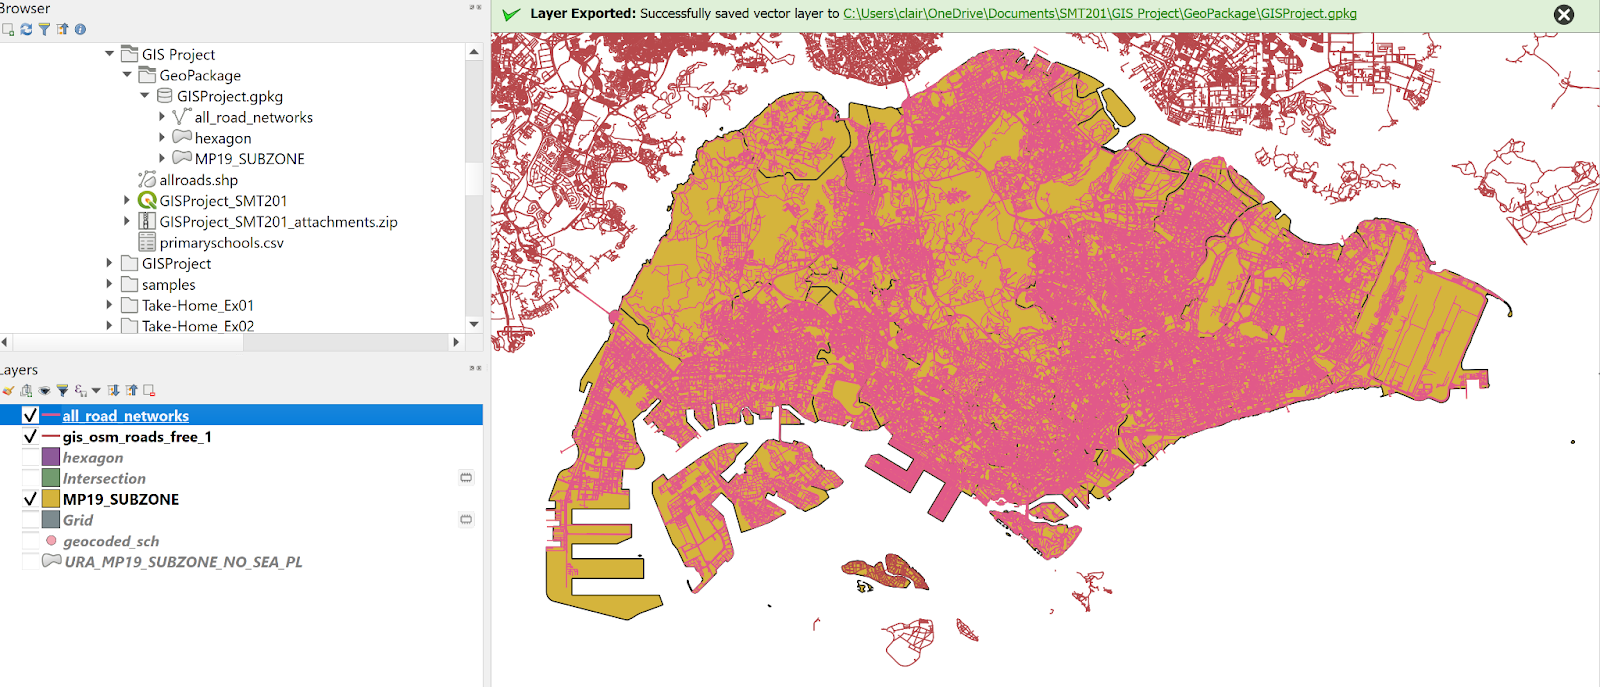Click Collapse All icon in Browser toolbar
This screenshot has height=687, width=1600.
click(x=62, y=29)
